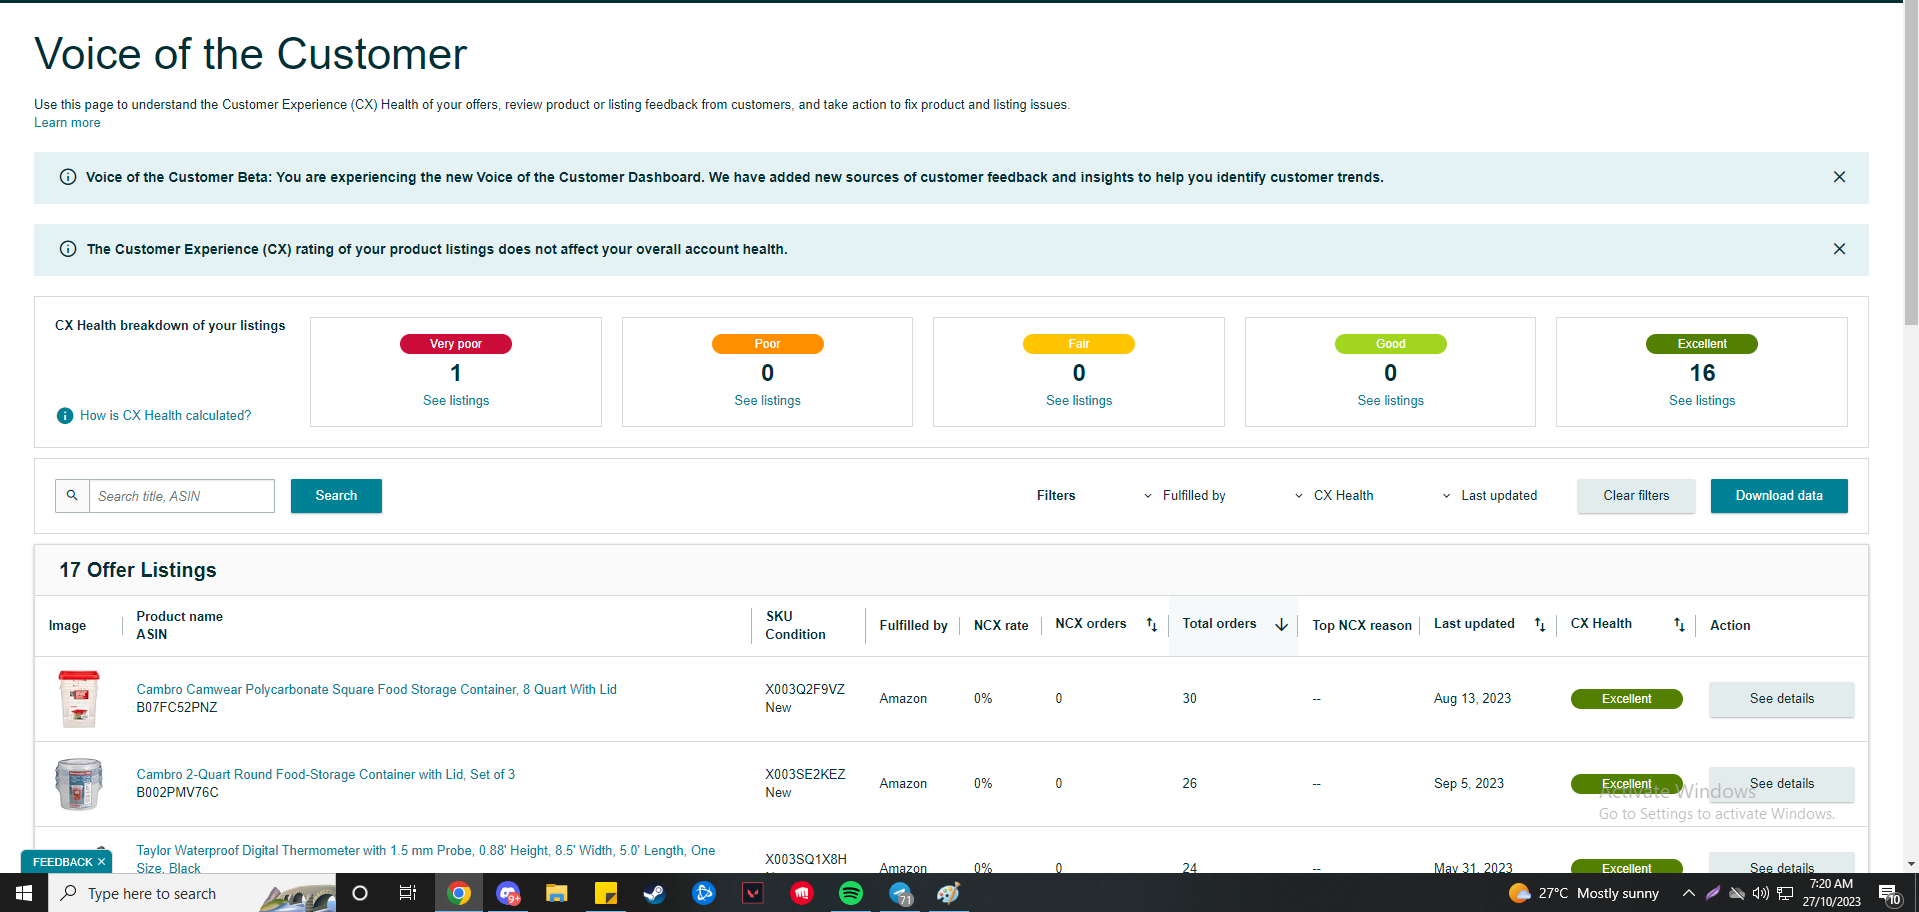This screenshot has width=1919, height=912.
Task: Expand the Fulfilled by filter dropdown
Action: coord(1186,496)
